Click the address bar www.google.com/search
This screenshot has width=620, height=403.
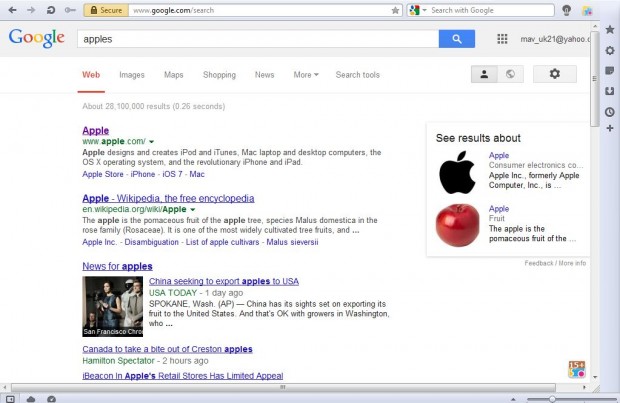coord(259,10)
